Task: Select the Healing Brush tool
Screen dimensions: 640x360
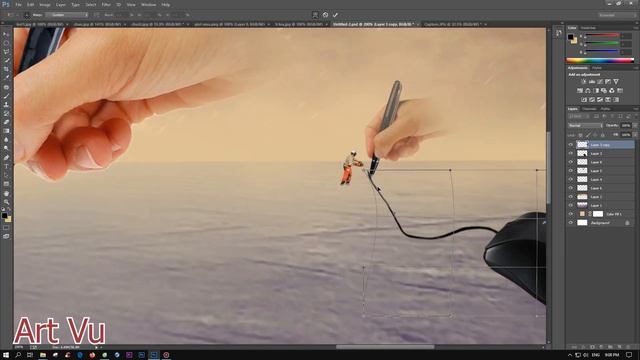Action: (x=6, y=87)
